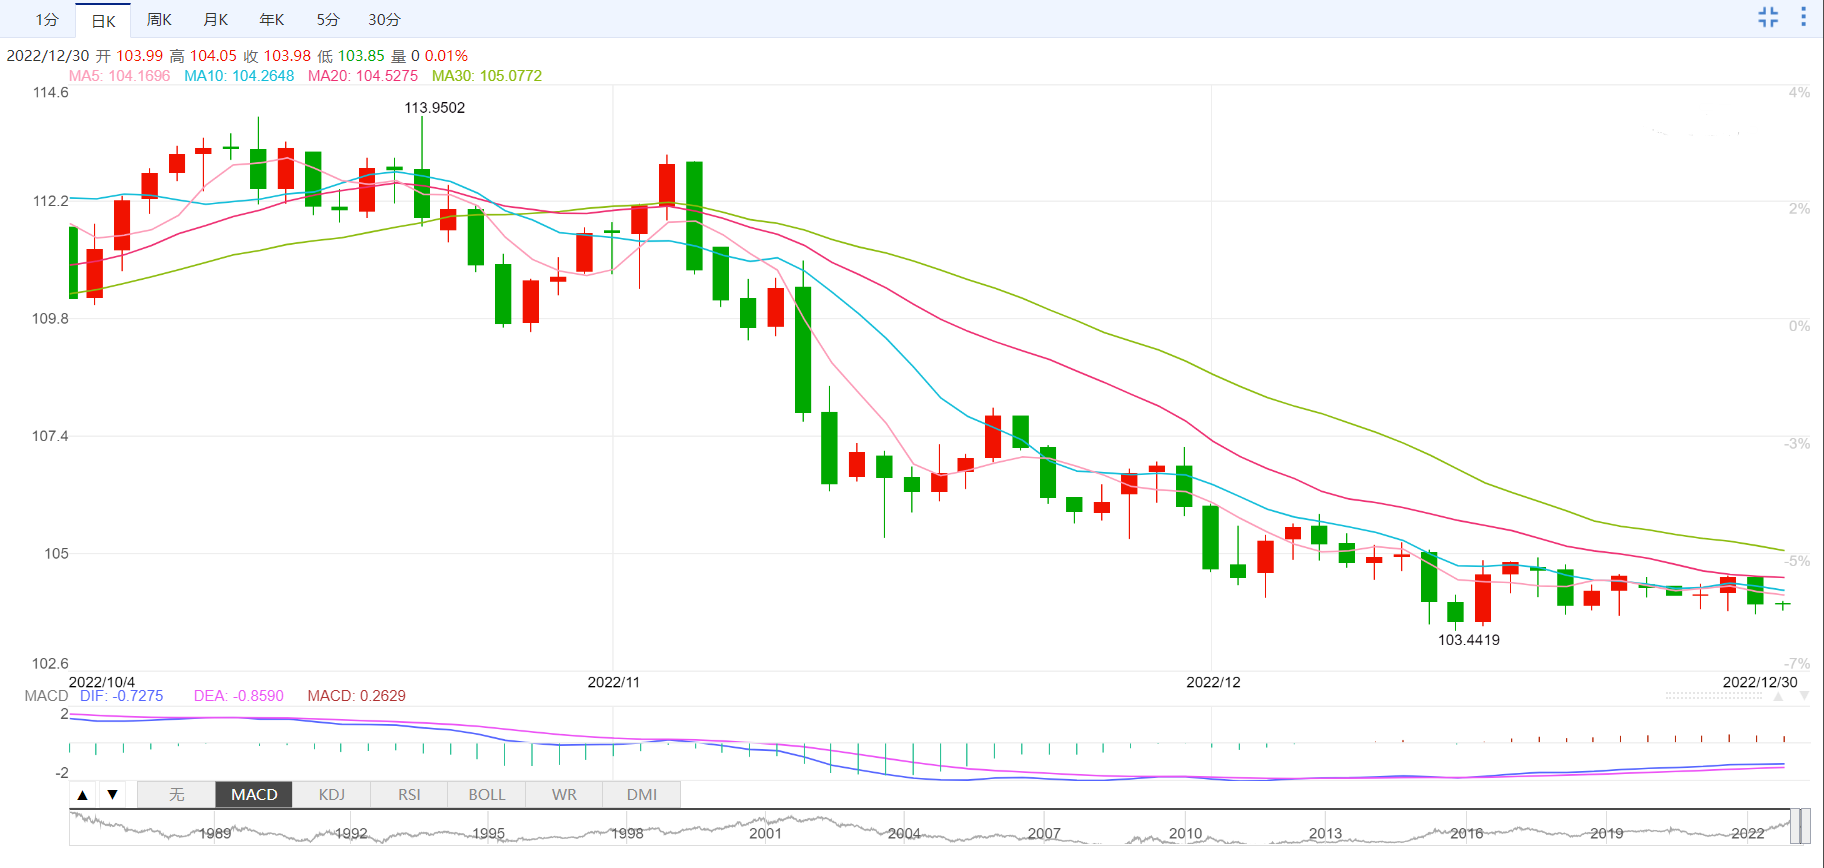Open the 年K yearly chart tab
Image resolution: width=1824 pixels, height=868 pixels.
click(x=272, y=20)
